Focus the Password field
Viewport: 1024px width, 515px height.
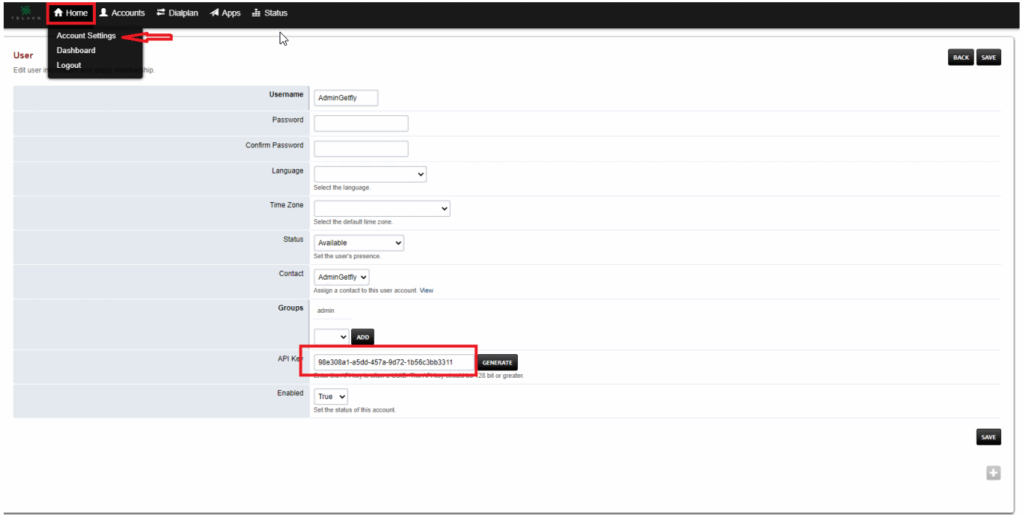[x=361, y=123]
